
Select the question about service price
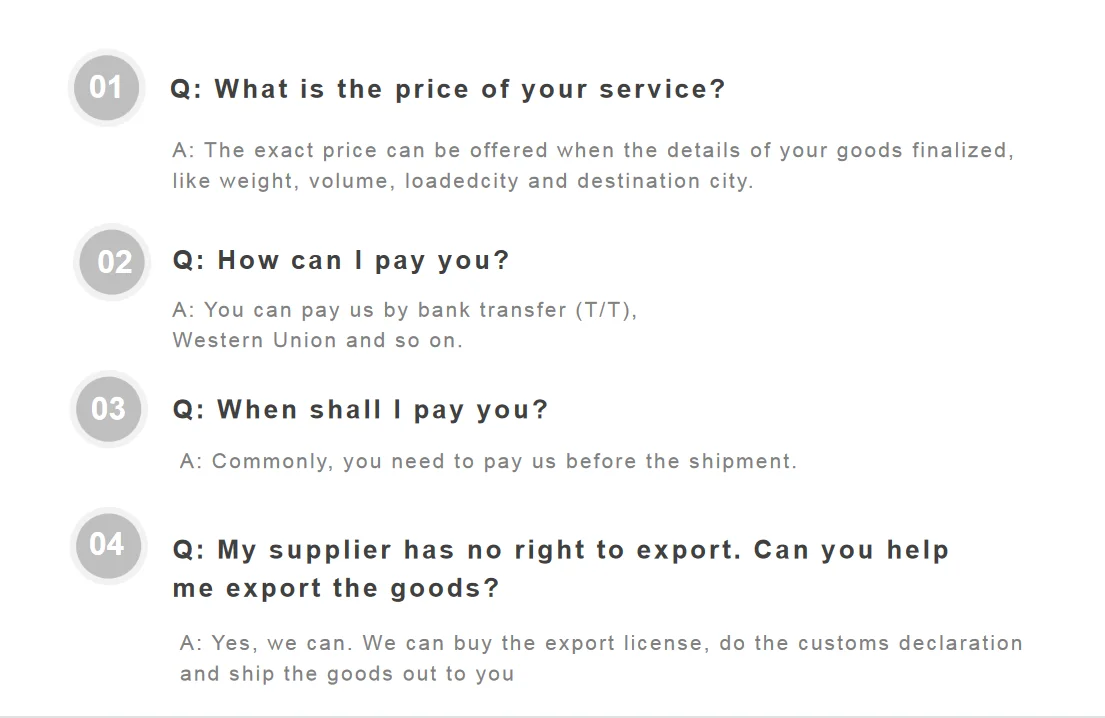447,89
